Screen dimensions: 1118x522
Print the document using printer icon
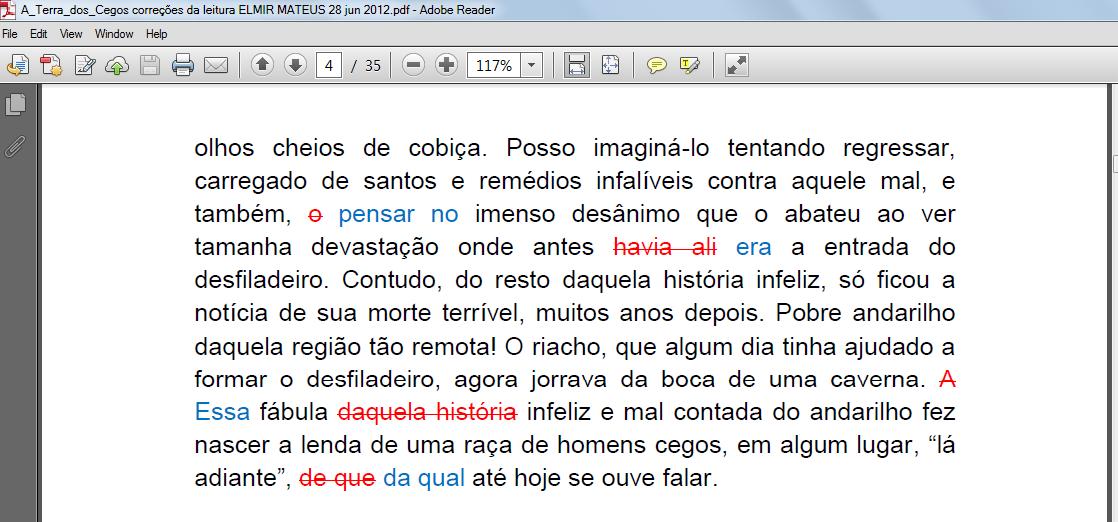pos(183,66)
